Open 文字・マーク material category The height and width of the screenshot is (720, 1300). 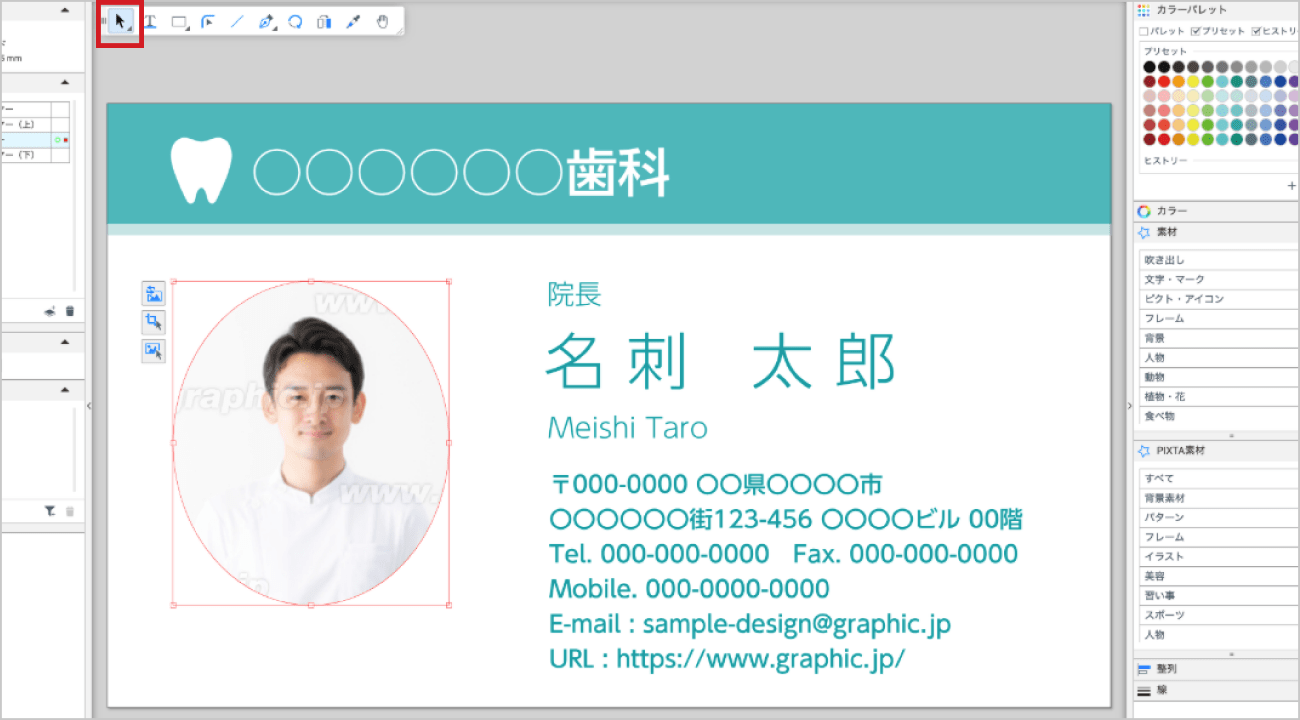(1219, 279)
